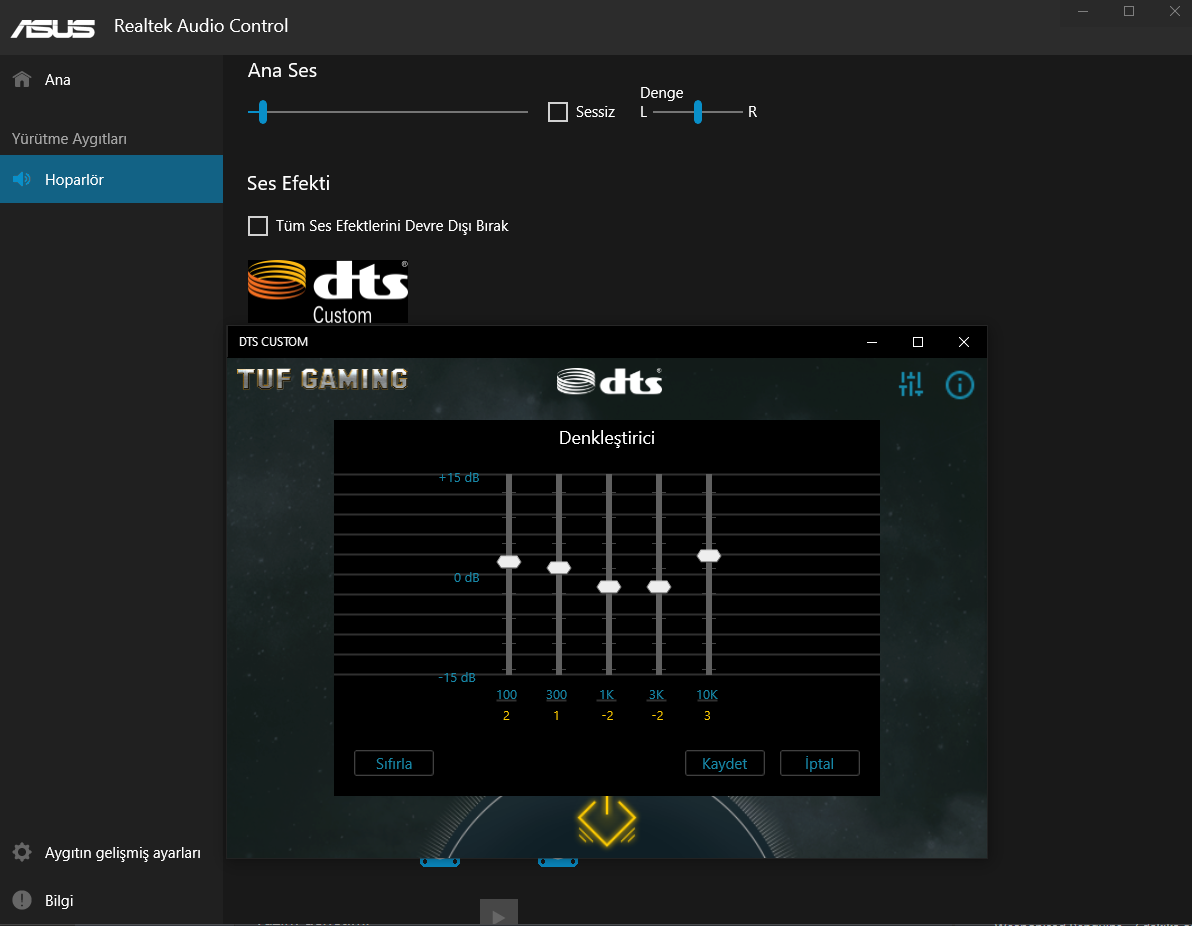Viewport: 1192px width, 926px height.
Task: Click the 100 Hz equalizer slider handle
Action: [x=509, y=562]
